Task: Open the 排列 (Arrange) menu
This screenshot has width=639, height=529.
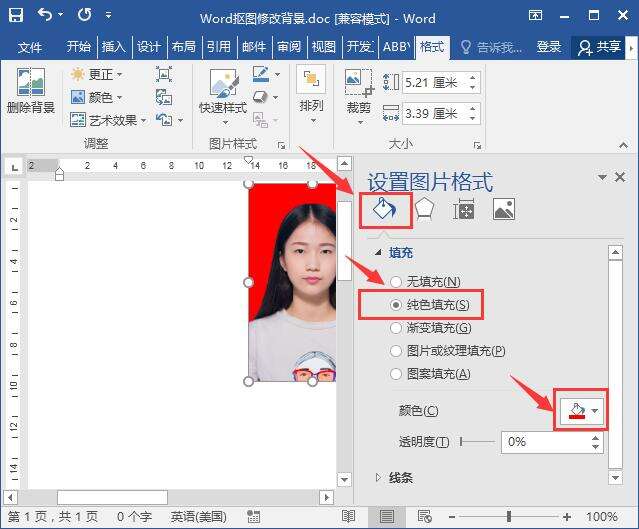Action: coord(312,95)
